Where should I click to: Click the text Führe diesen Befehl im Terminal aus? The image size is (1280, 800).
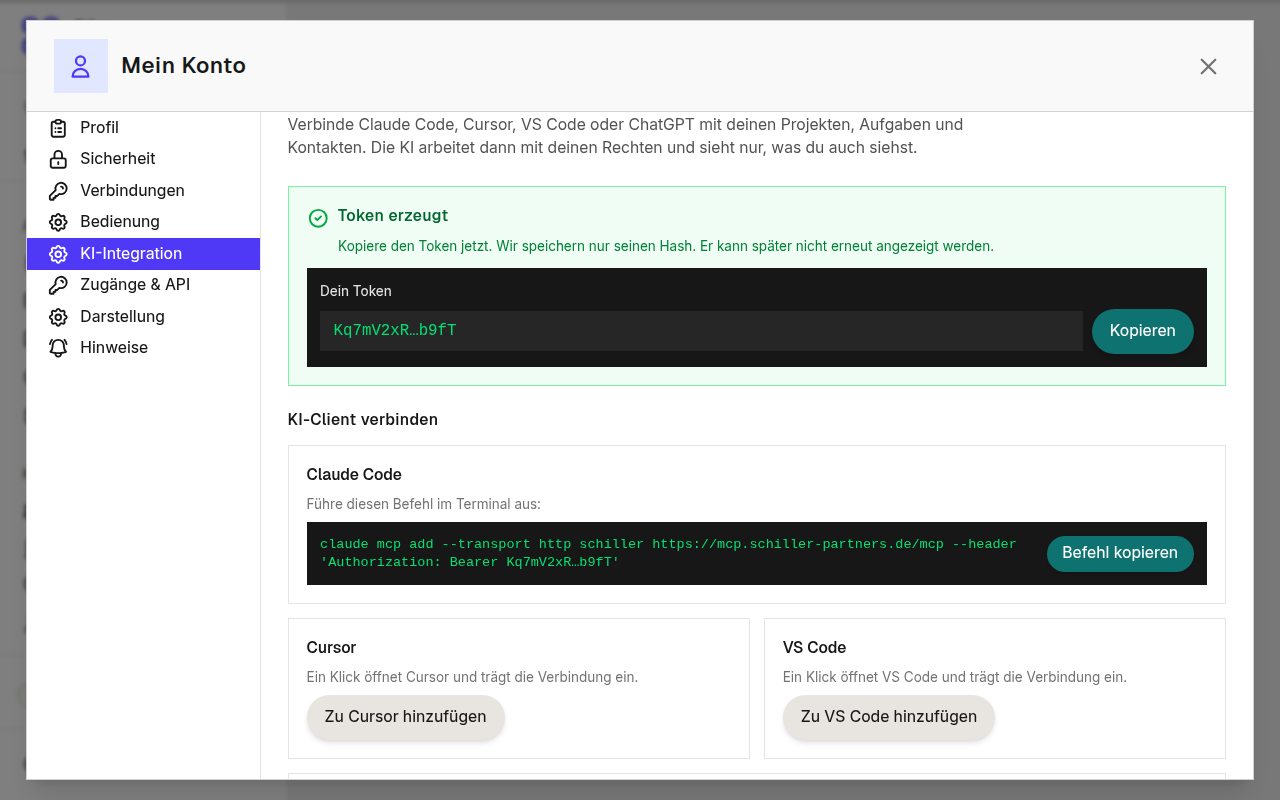click(424, 505)
